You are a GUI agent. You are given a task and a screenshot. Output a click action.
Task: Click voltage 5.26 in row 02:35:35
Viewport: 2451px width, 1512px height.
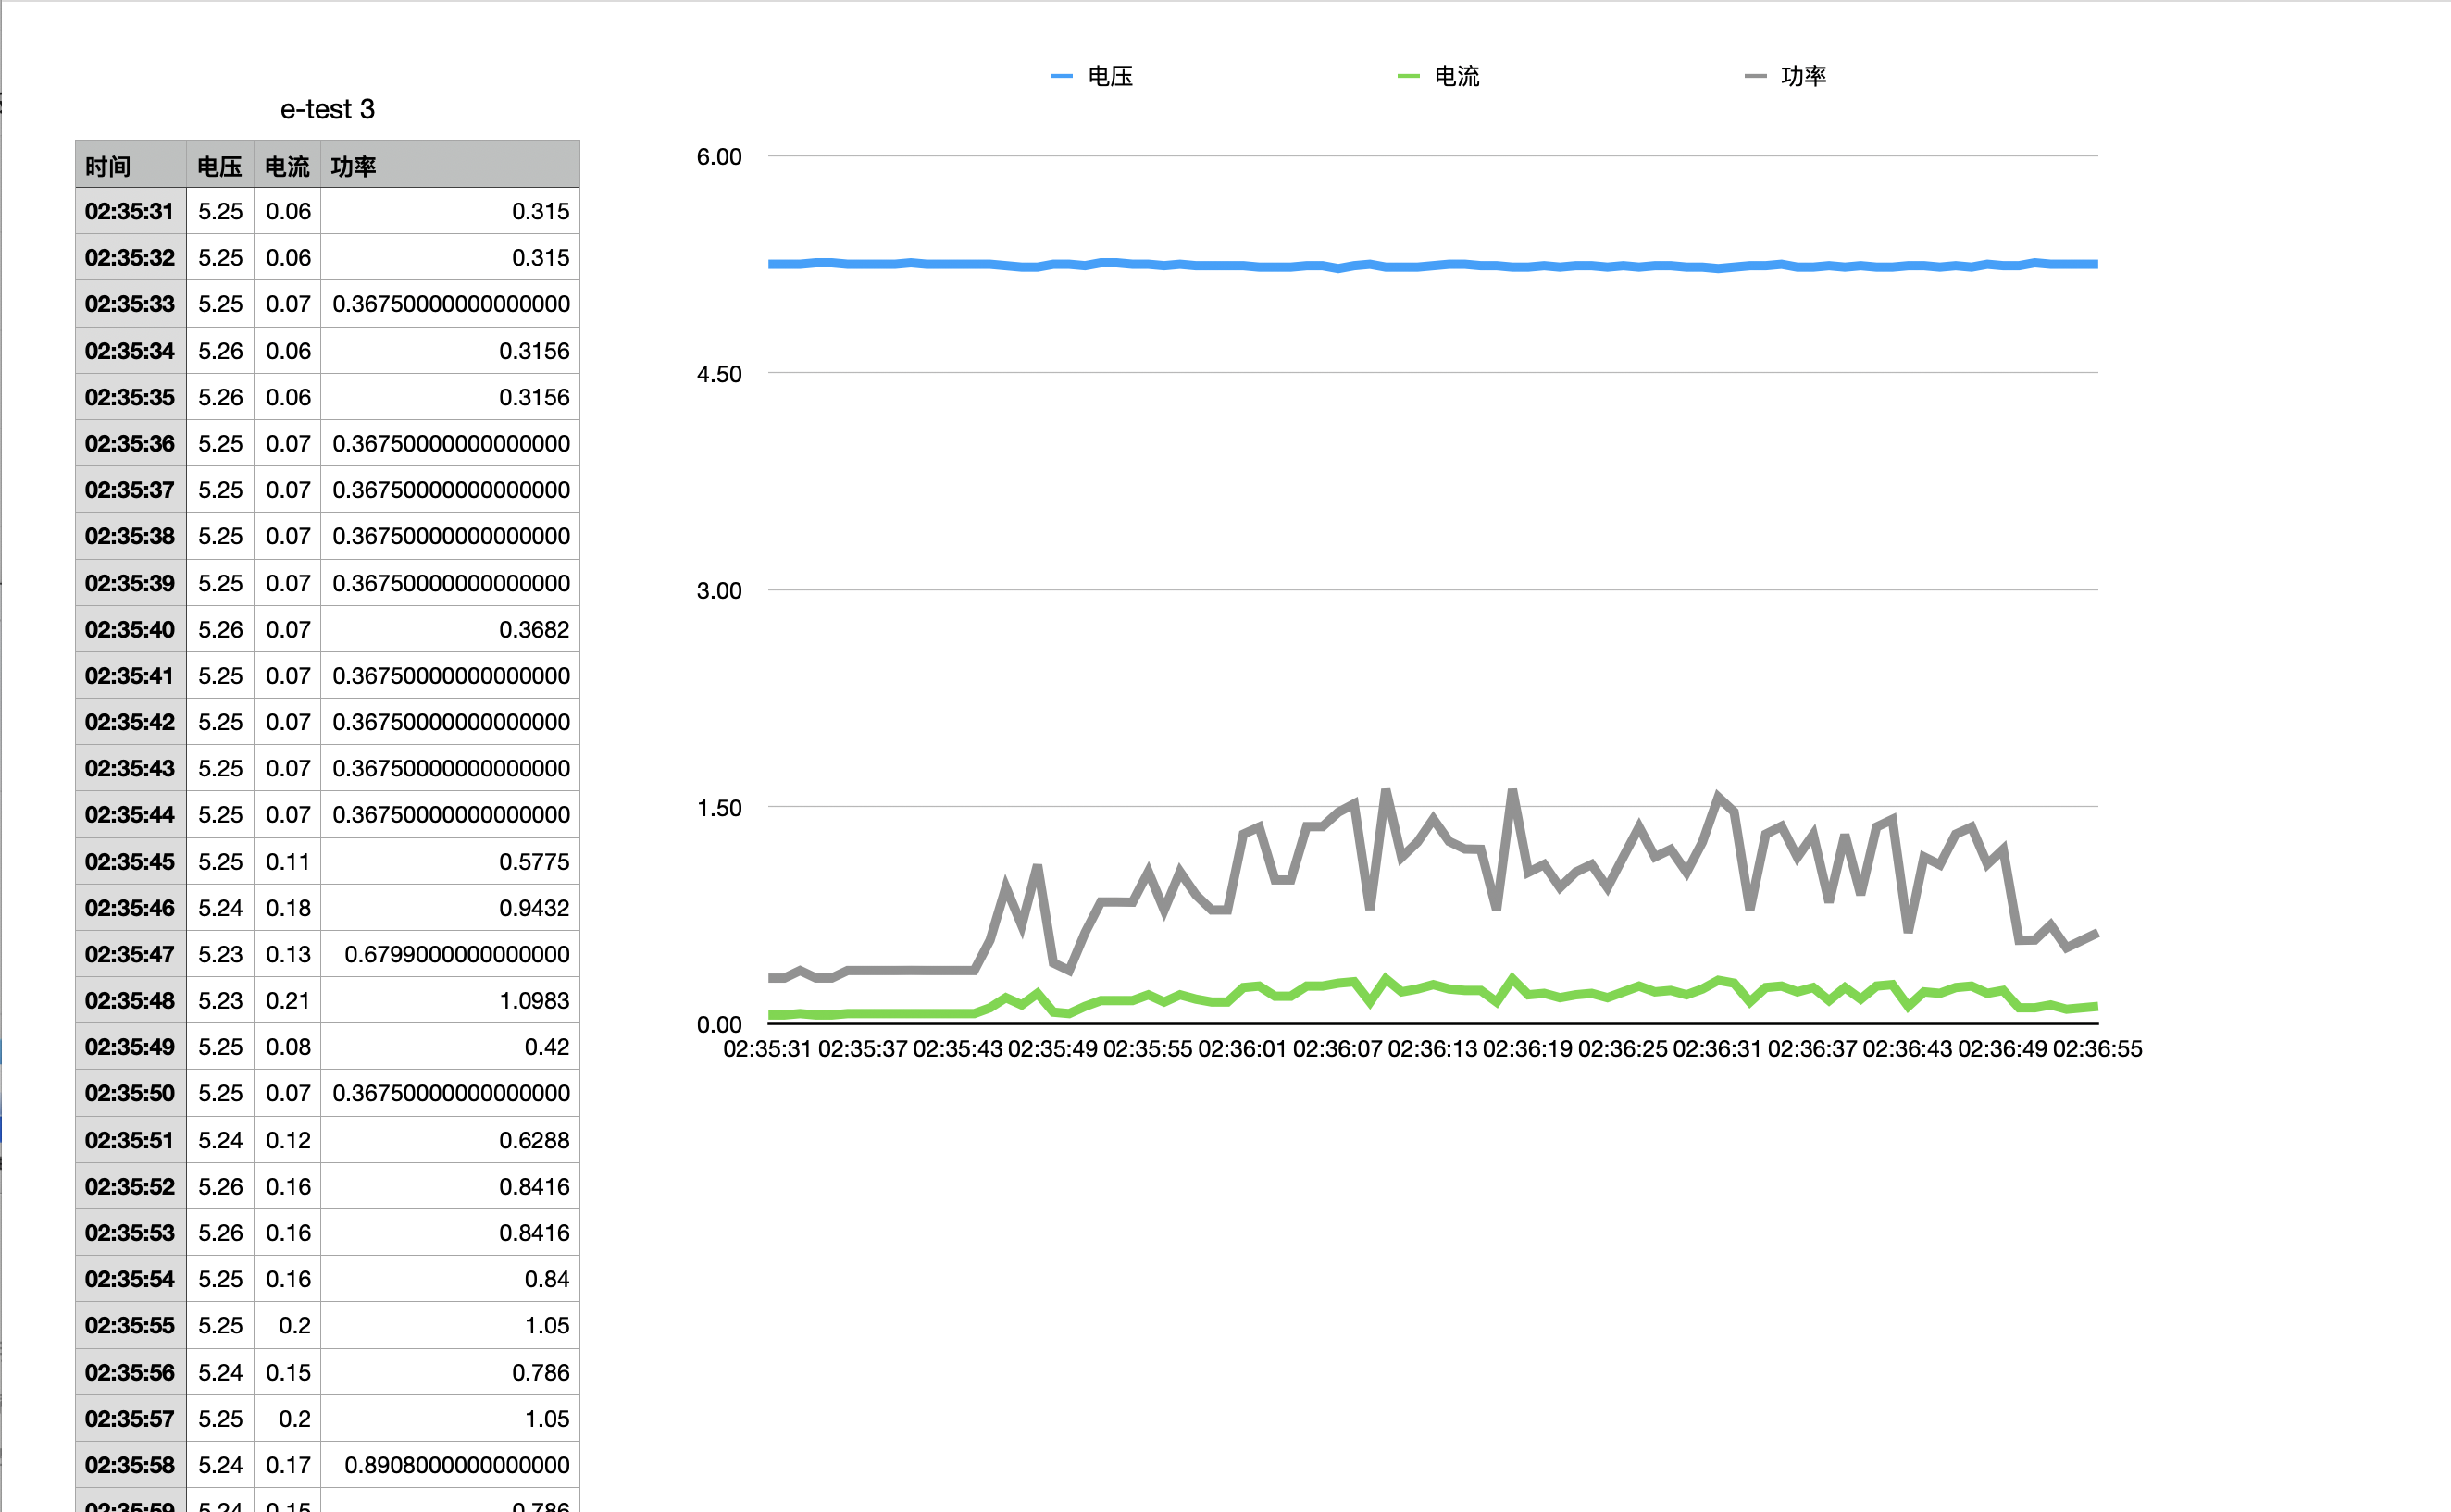220,397
